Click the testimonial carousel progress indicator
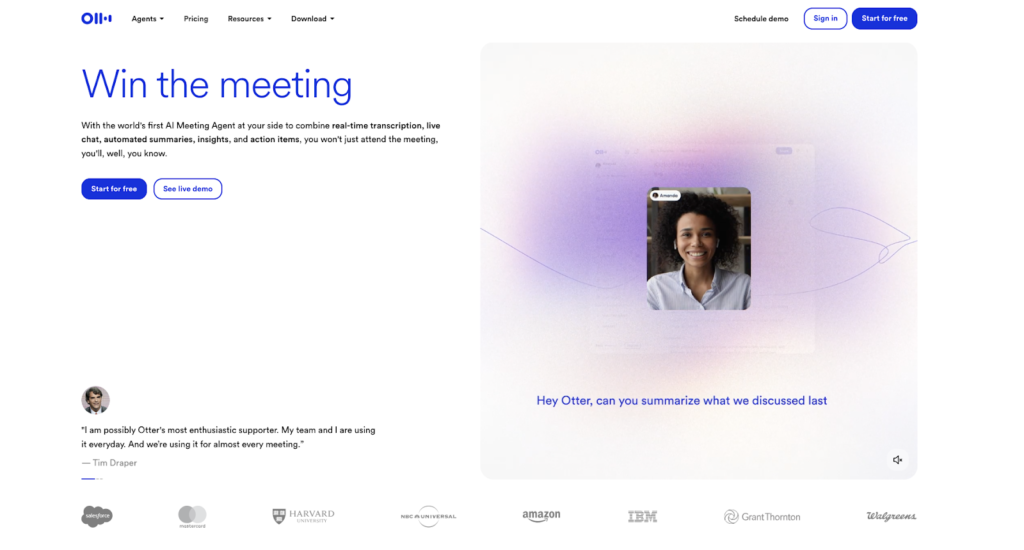The height and width of the screenshot is (550, 1024). pyautogui.click(x=91, y=479)
